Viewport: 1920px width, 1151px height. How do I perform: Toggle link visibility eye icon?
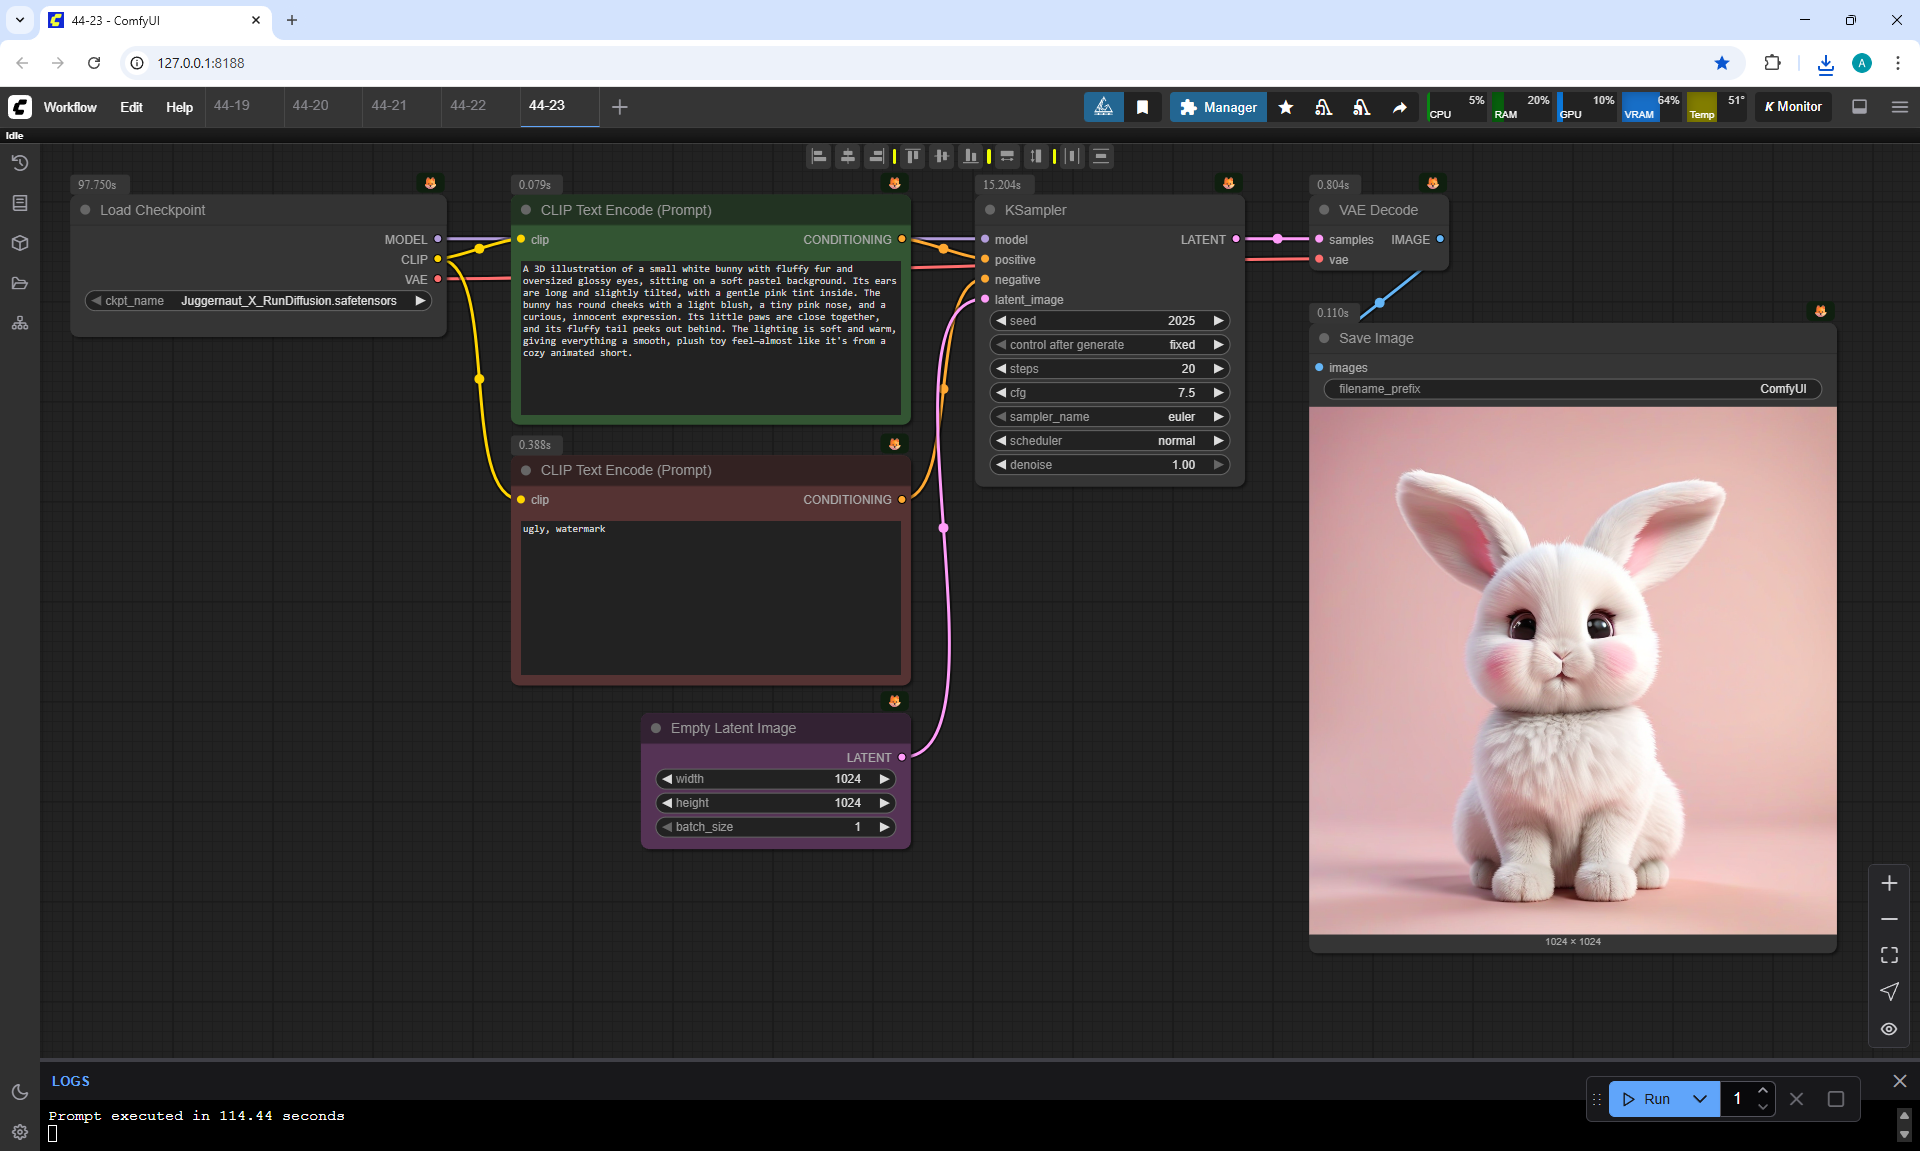[1889, 1029]
